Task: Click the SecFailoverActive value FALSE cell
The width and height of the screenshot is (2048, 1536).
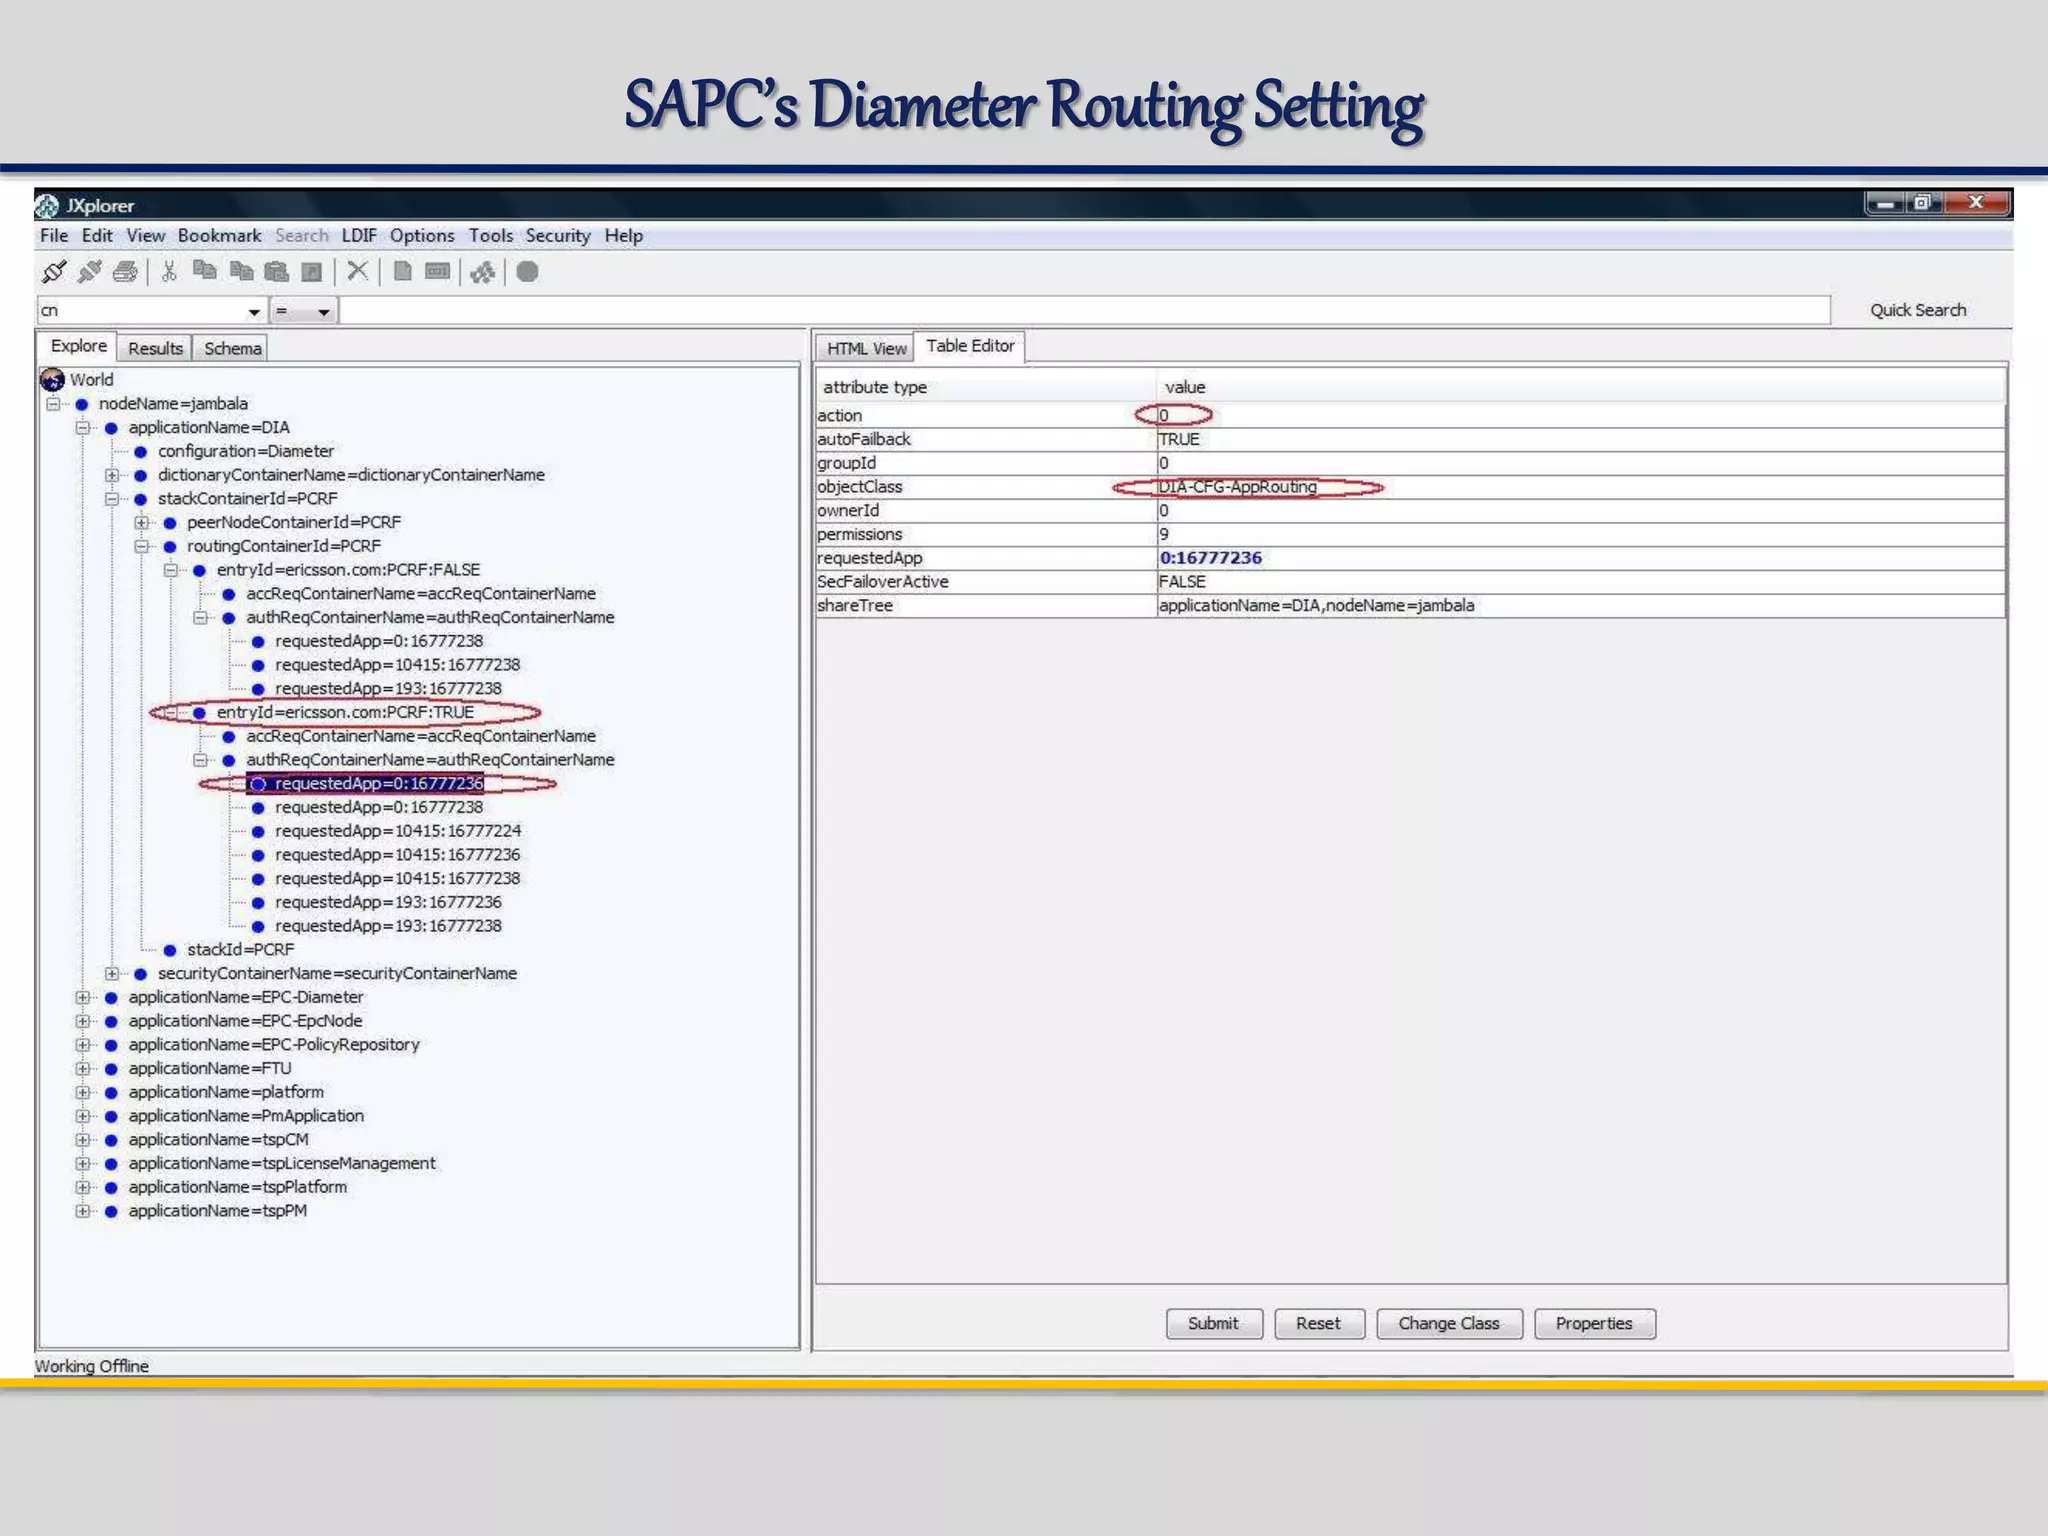Action: click(1581, 582)
